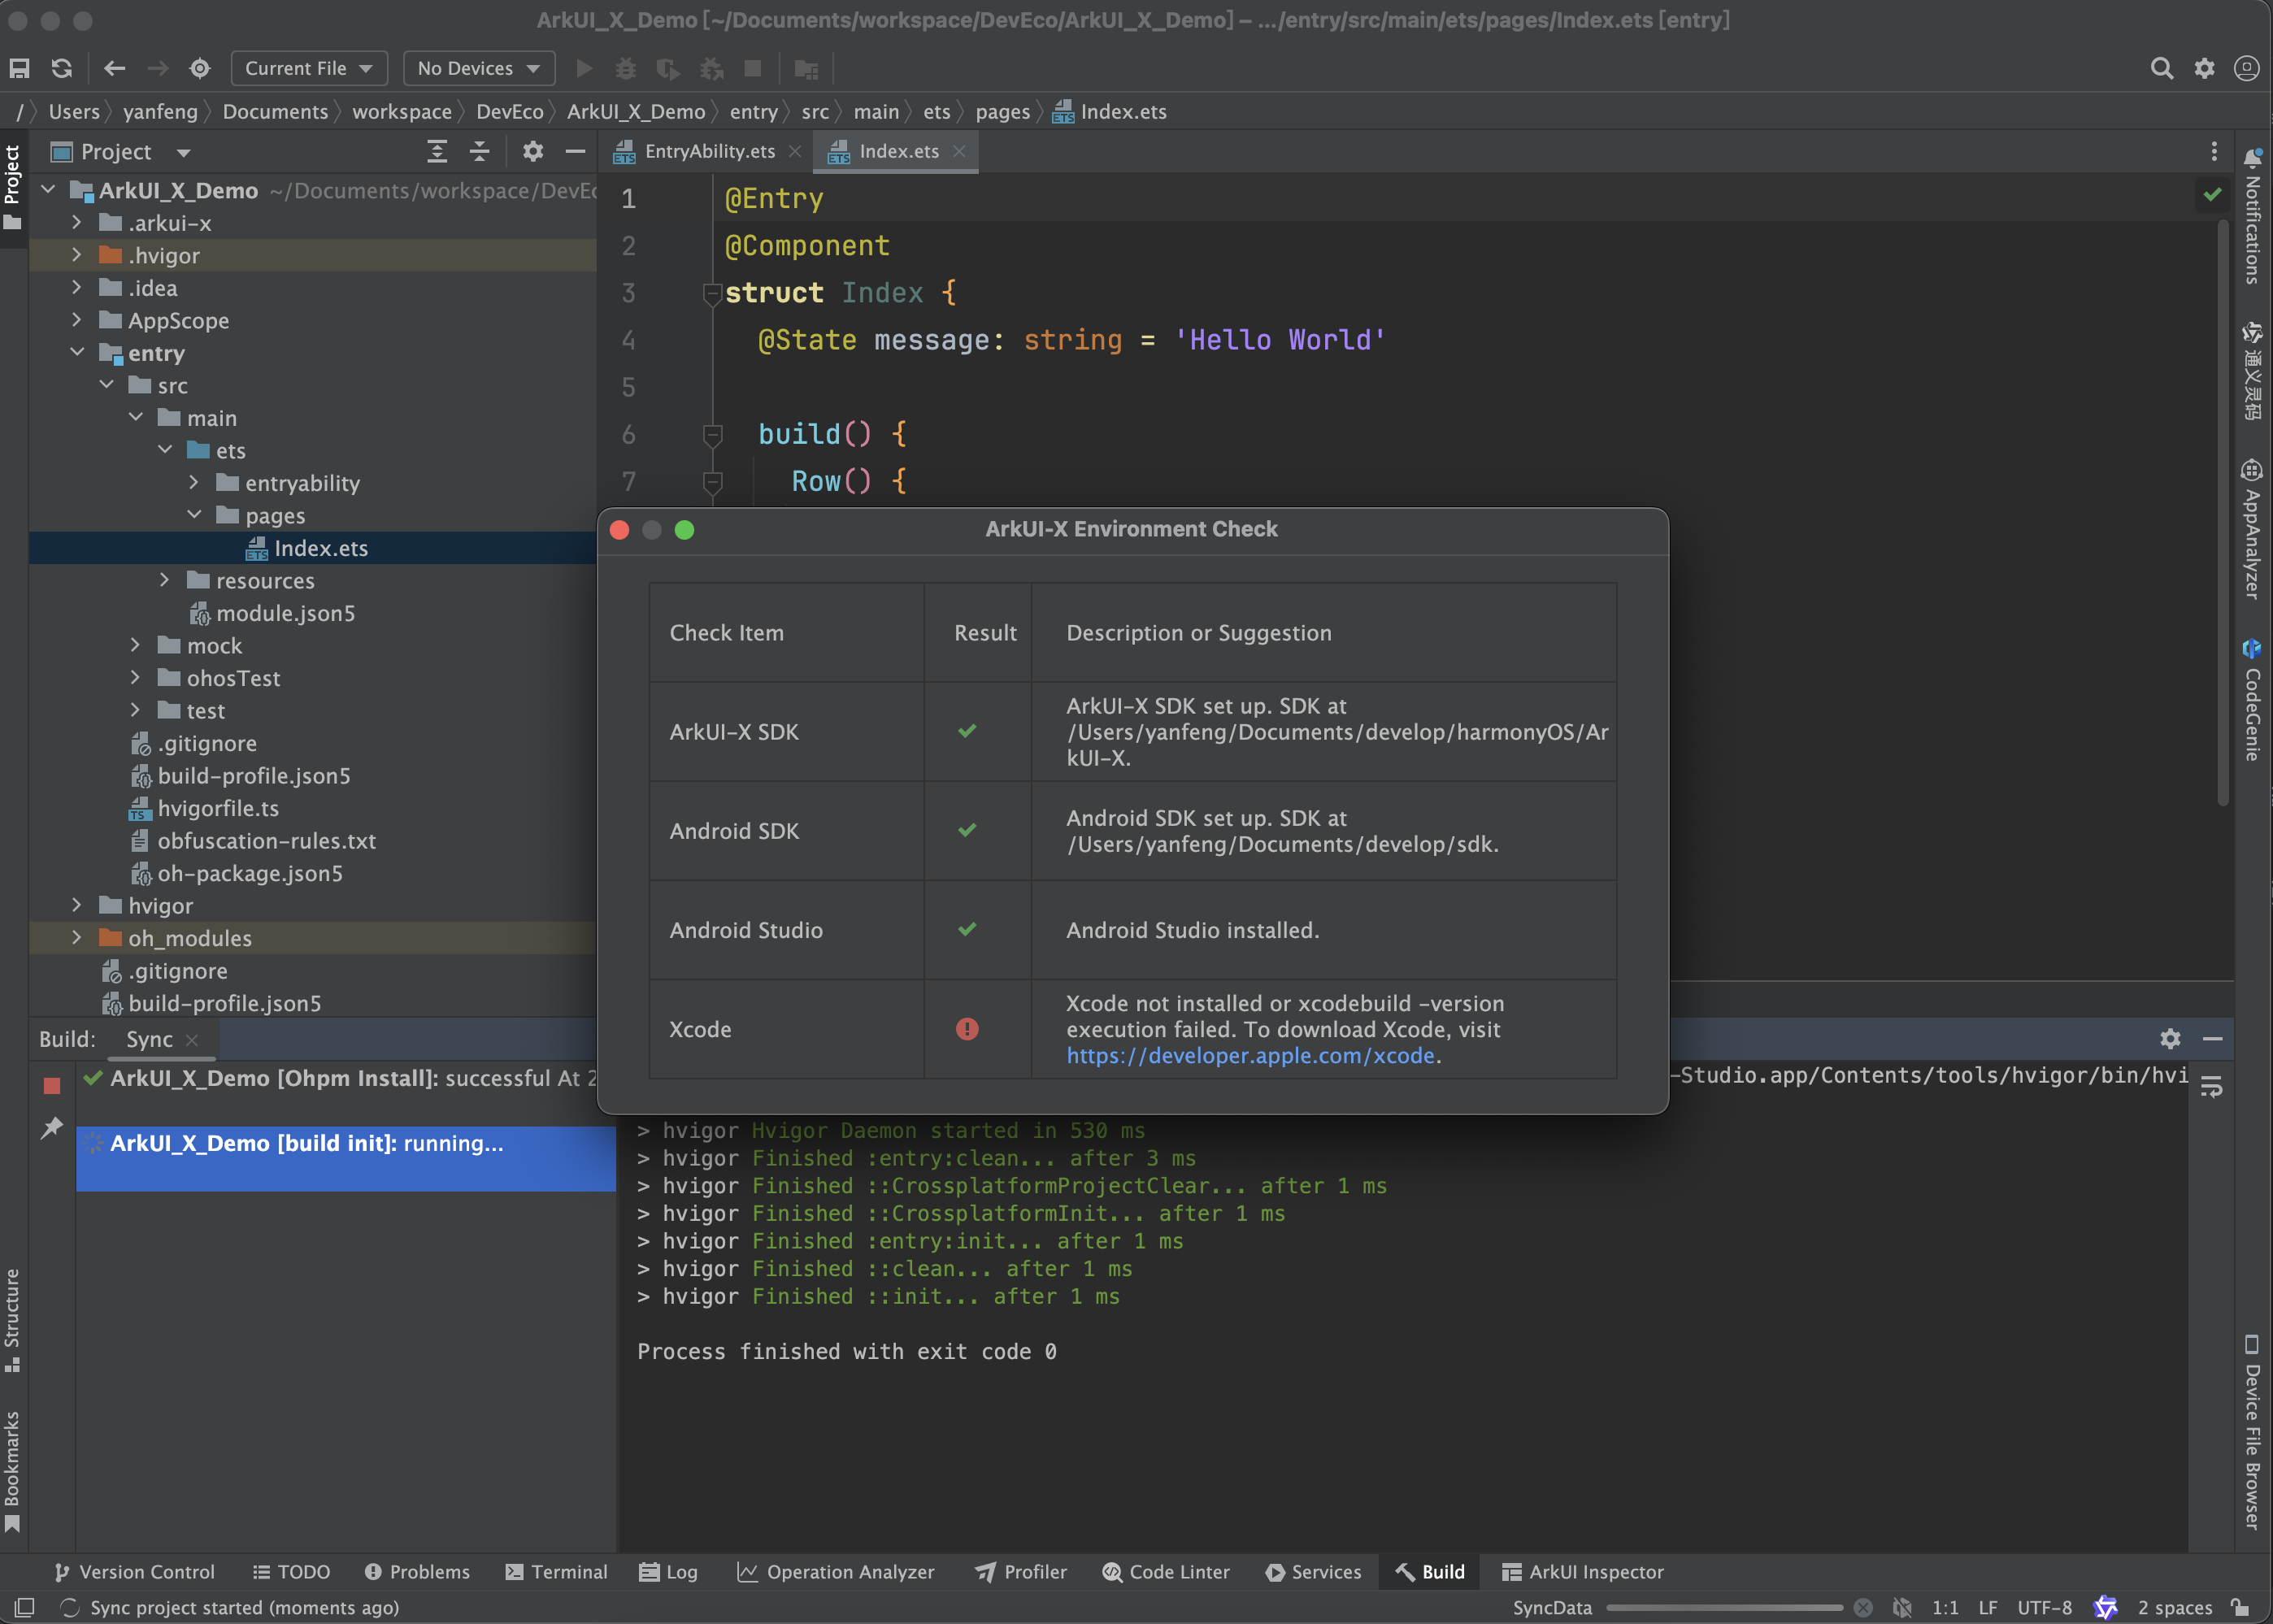Click the locate target icon in toolbar

pos(200,68)
